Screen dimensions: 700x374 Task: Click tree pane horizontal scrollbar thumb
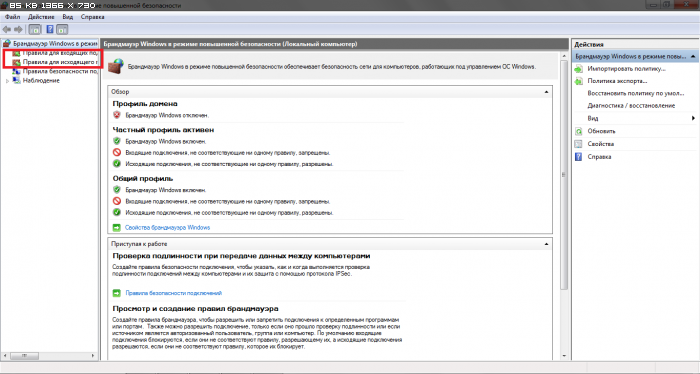(x=25, y=356)
